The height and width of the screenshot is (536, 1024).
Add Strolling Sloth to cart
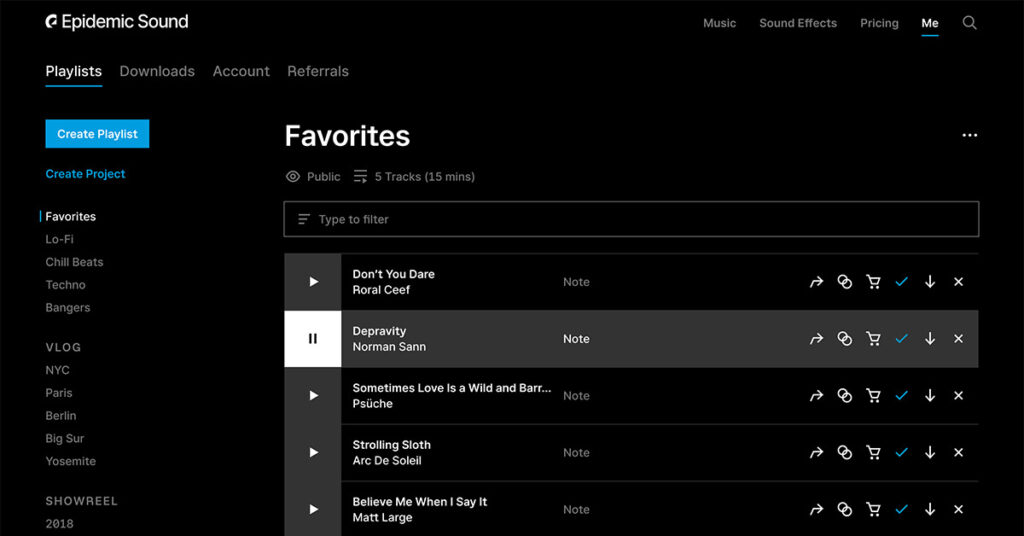pos(873,453)
